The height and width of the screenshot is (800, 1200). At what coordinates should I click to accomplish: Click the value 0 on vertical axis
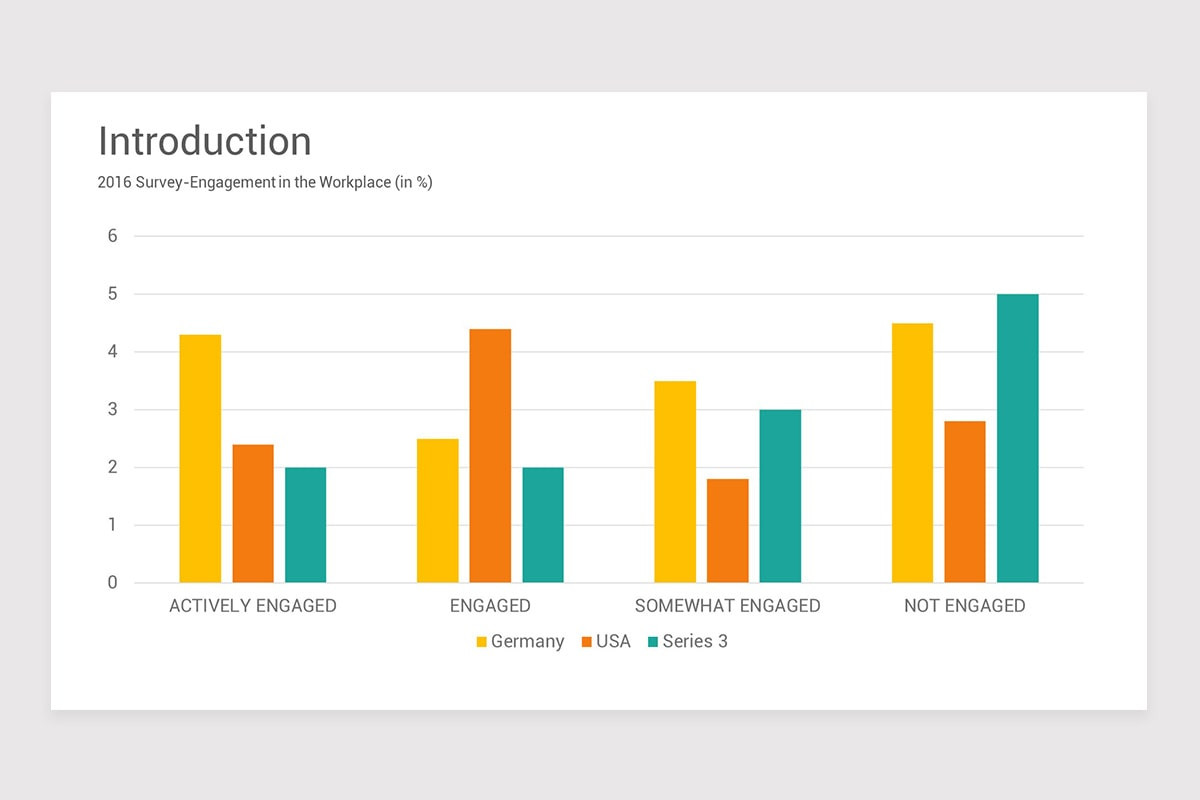click(113, 583)
